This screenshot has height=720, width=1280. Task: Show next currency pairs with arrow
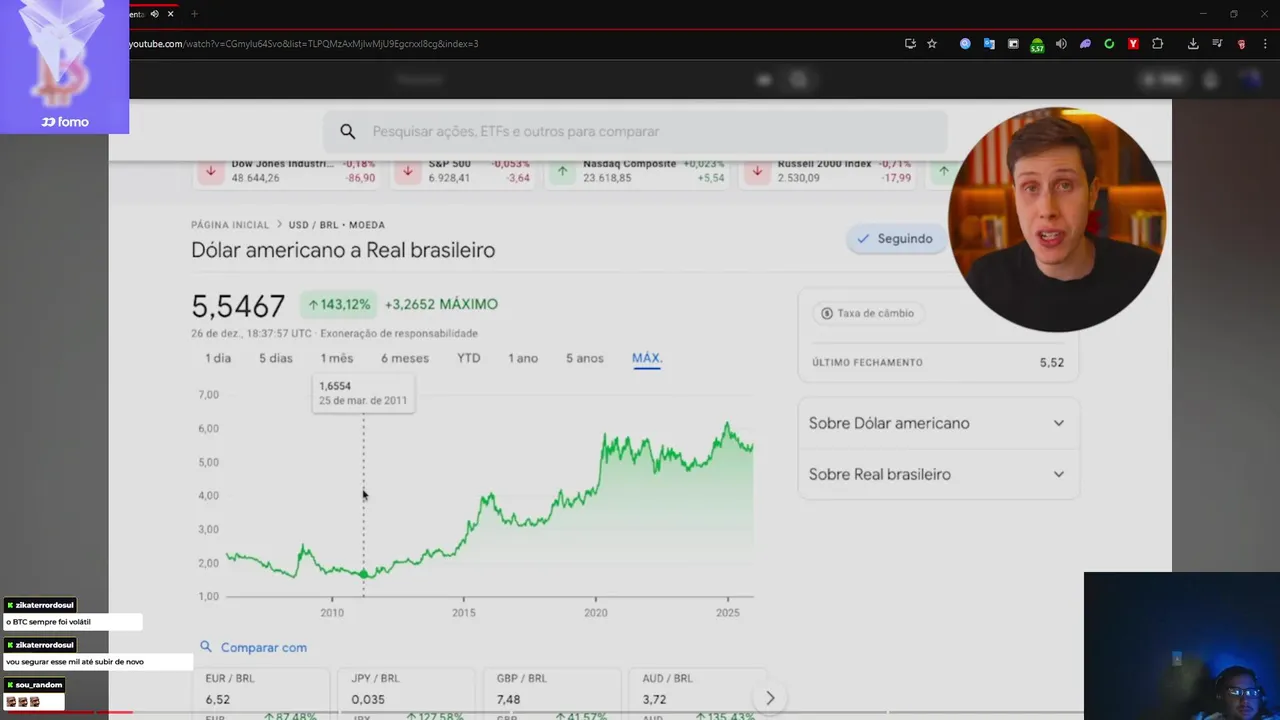(x=770, y=698)
